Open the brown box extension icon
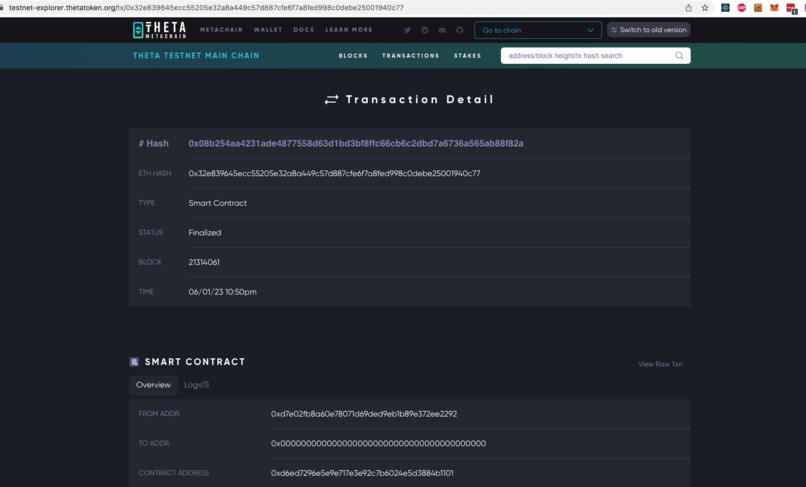 758,8
